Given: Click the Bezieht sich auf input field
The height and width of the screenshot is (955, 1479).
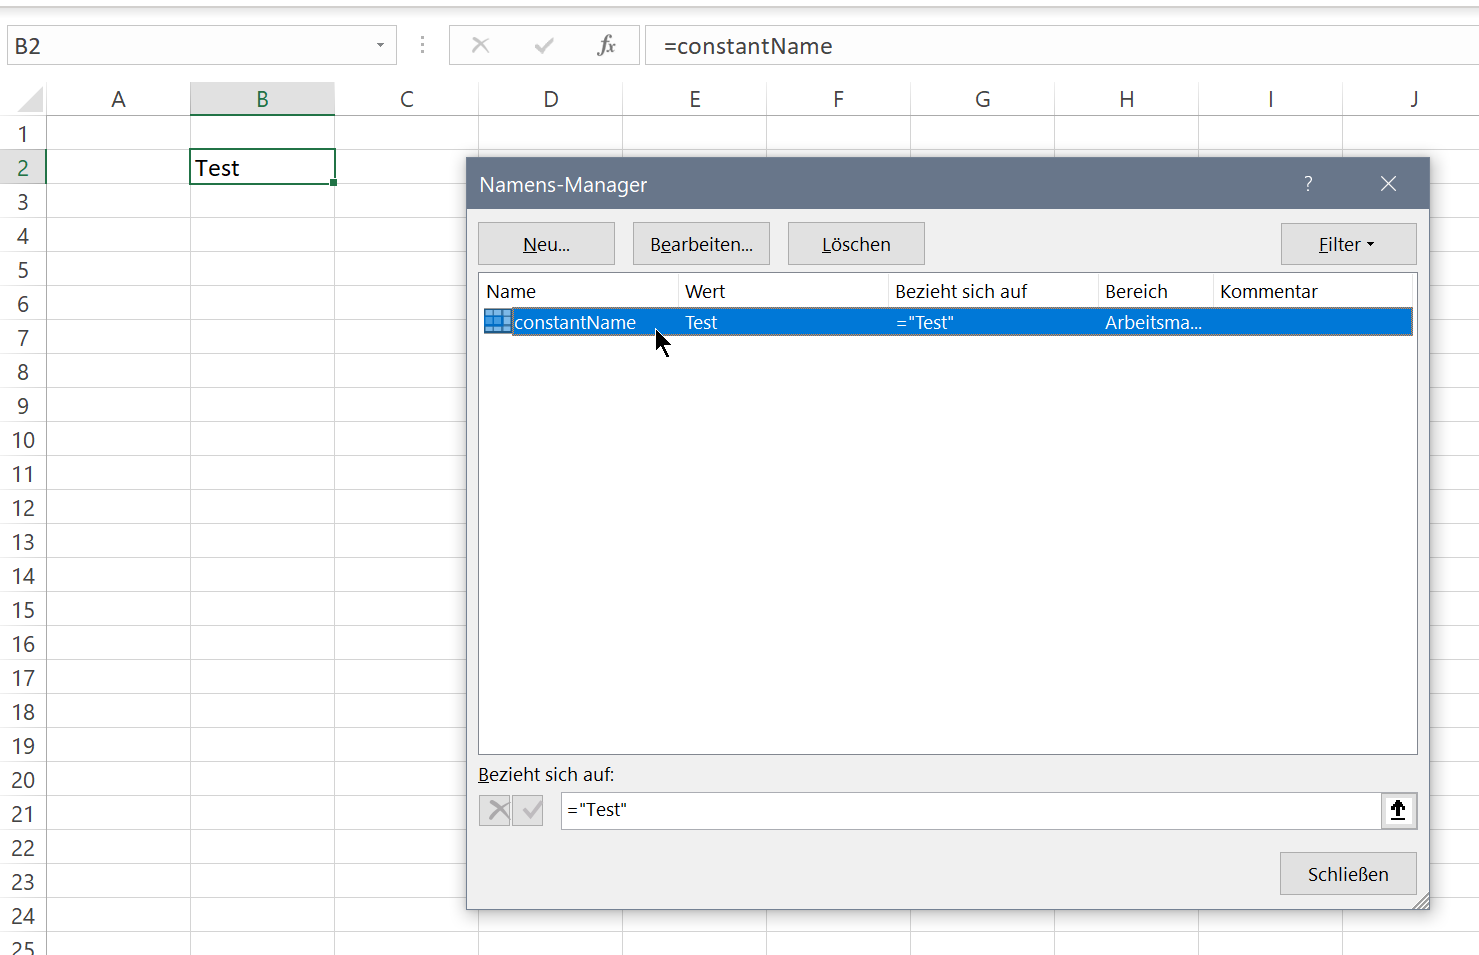Looking at the screenshot, I should point(970,810).
